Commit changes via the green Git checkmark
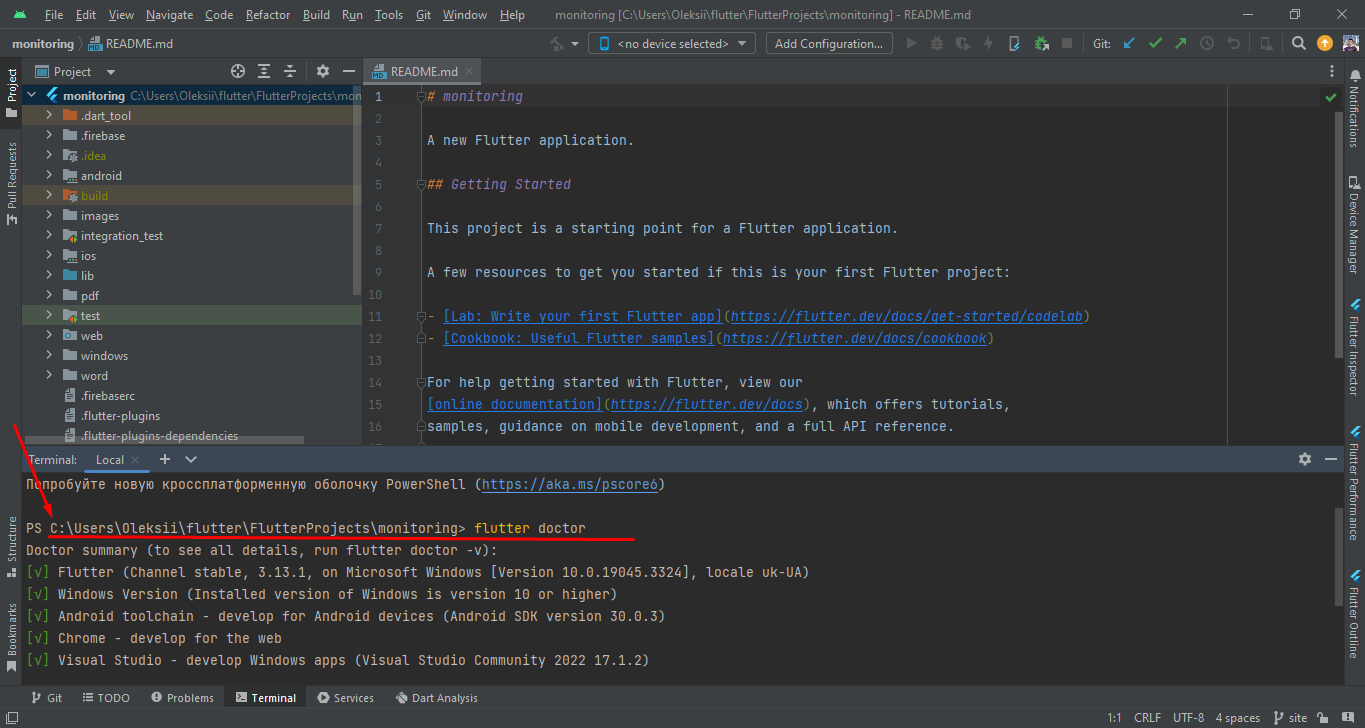This screenshot has width=1365, height=728. coord(1155,44)
